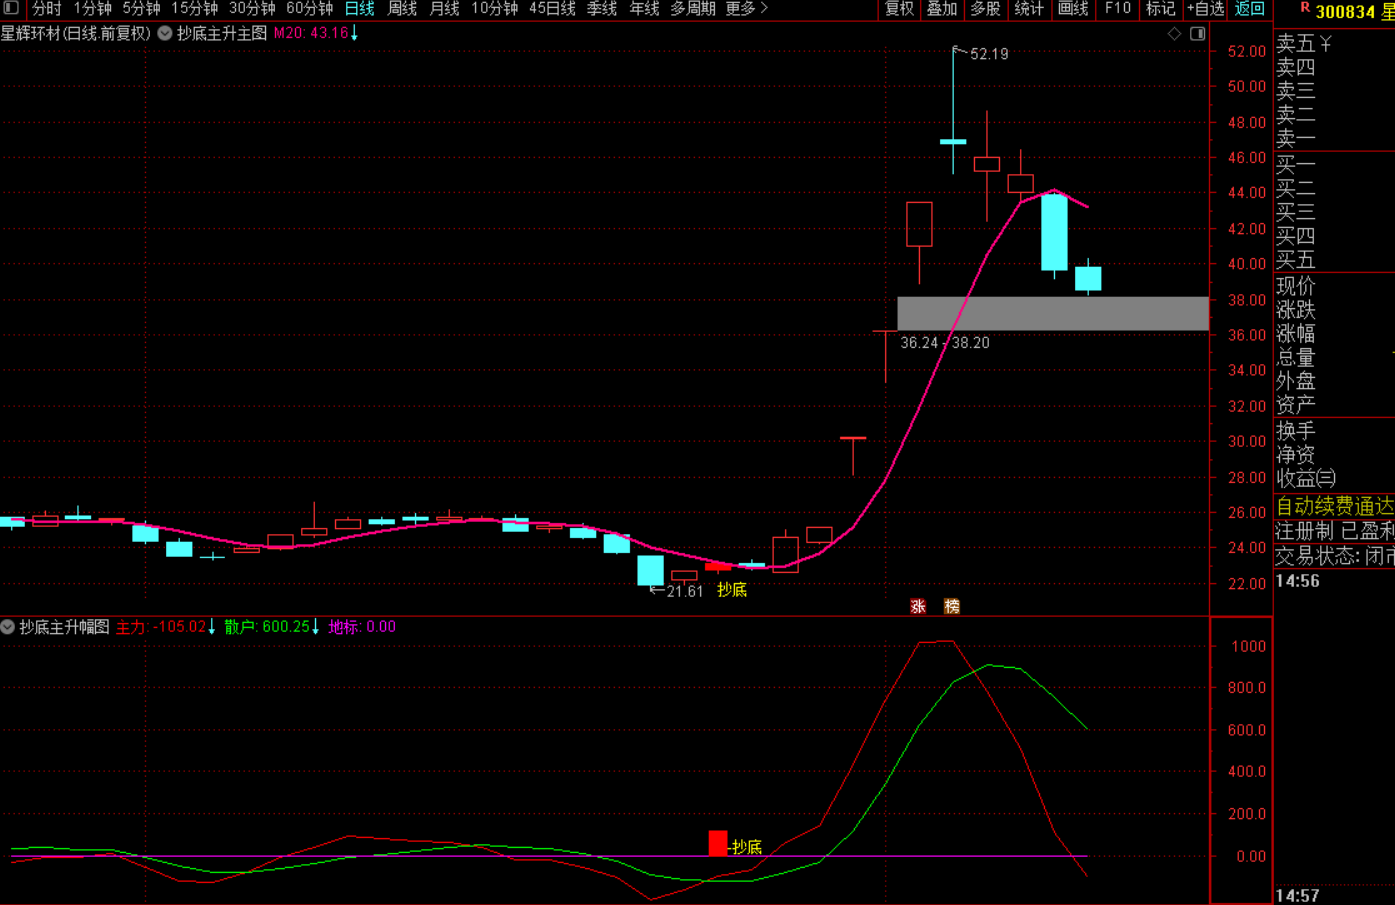This screenshot has height=905, width=1395.
Task: Click the red 抄底 signal block in indicator
Action: coord(717,843)
